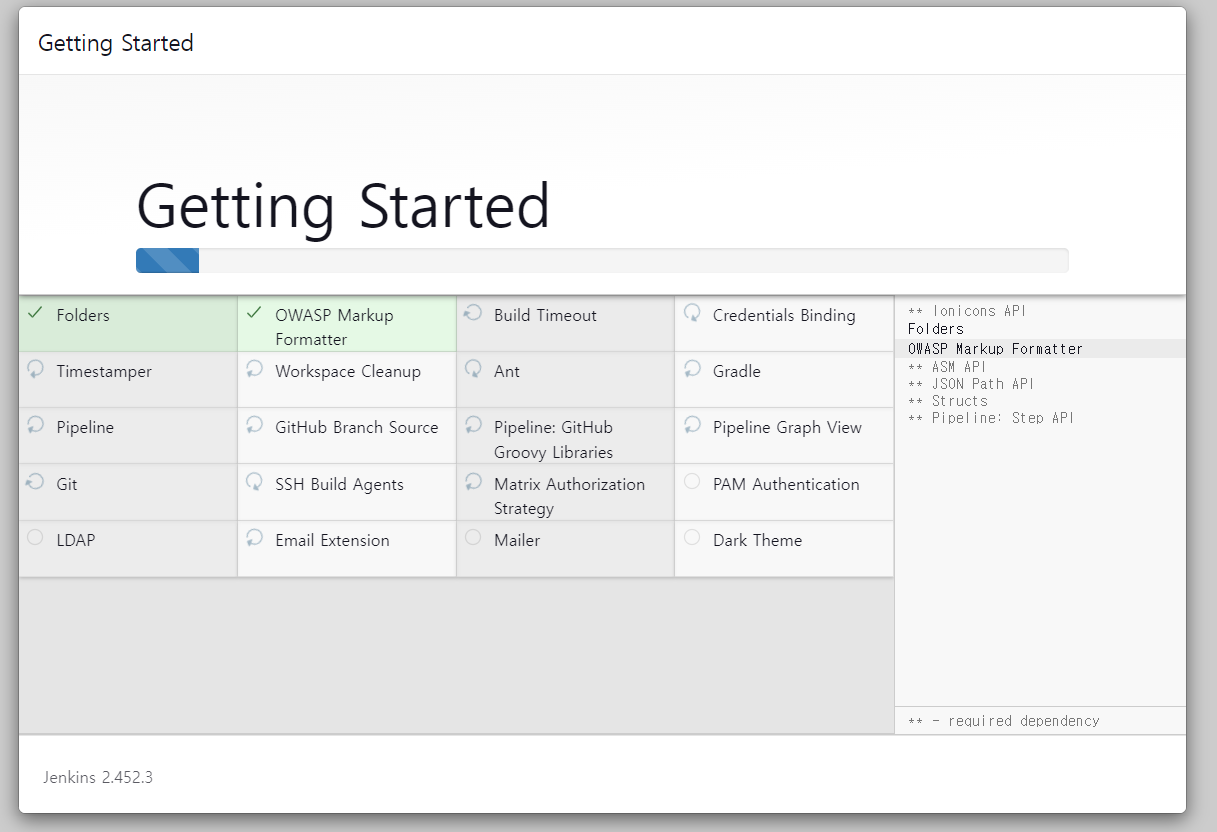Click the spinner icon next to Build Timeout

(473, 313)
